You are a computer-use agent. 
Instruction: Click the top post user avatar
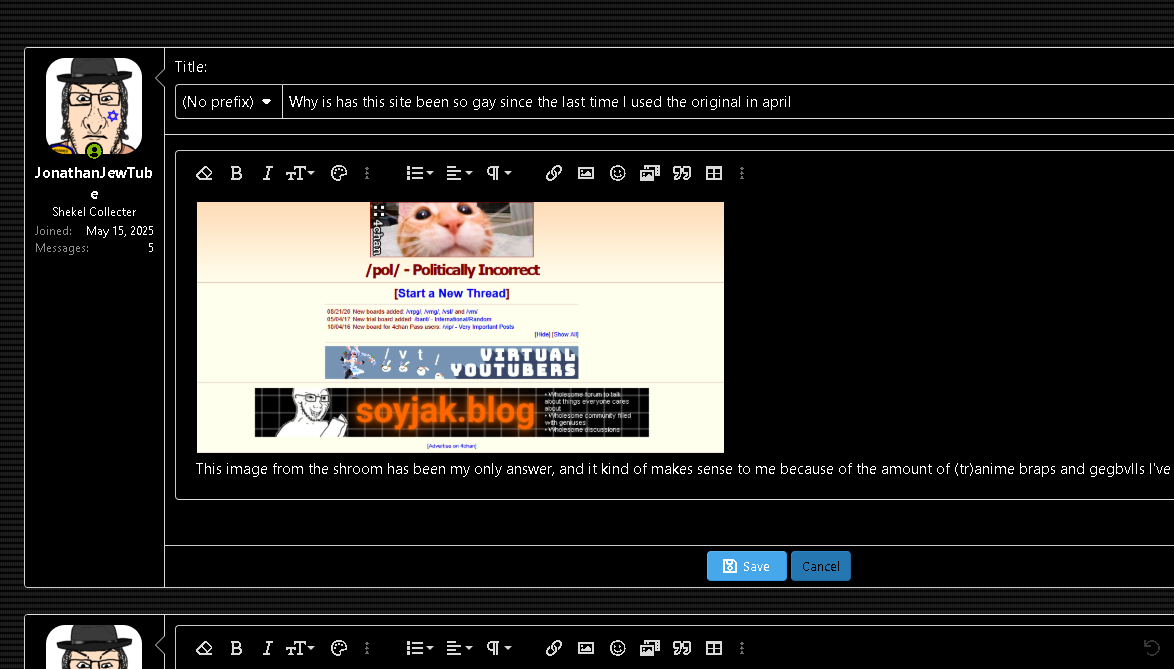pyautogui.click(x=94, y=106)
